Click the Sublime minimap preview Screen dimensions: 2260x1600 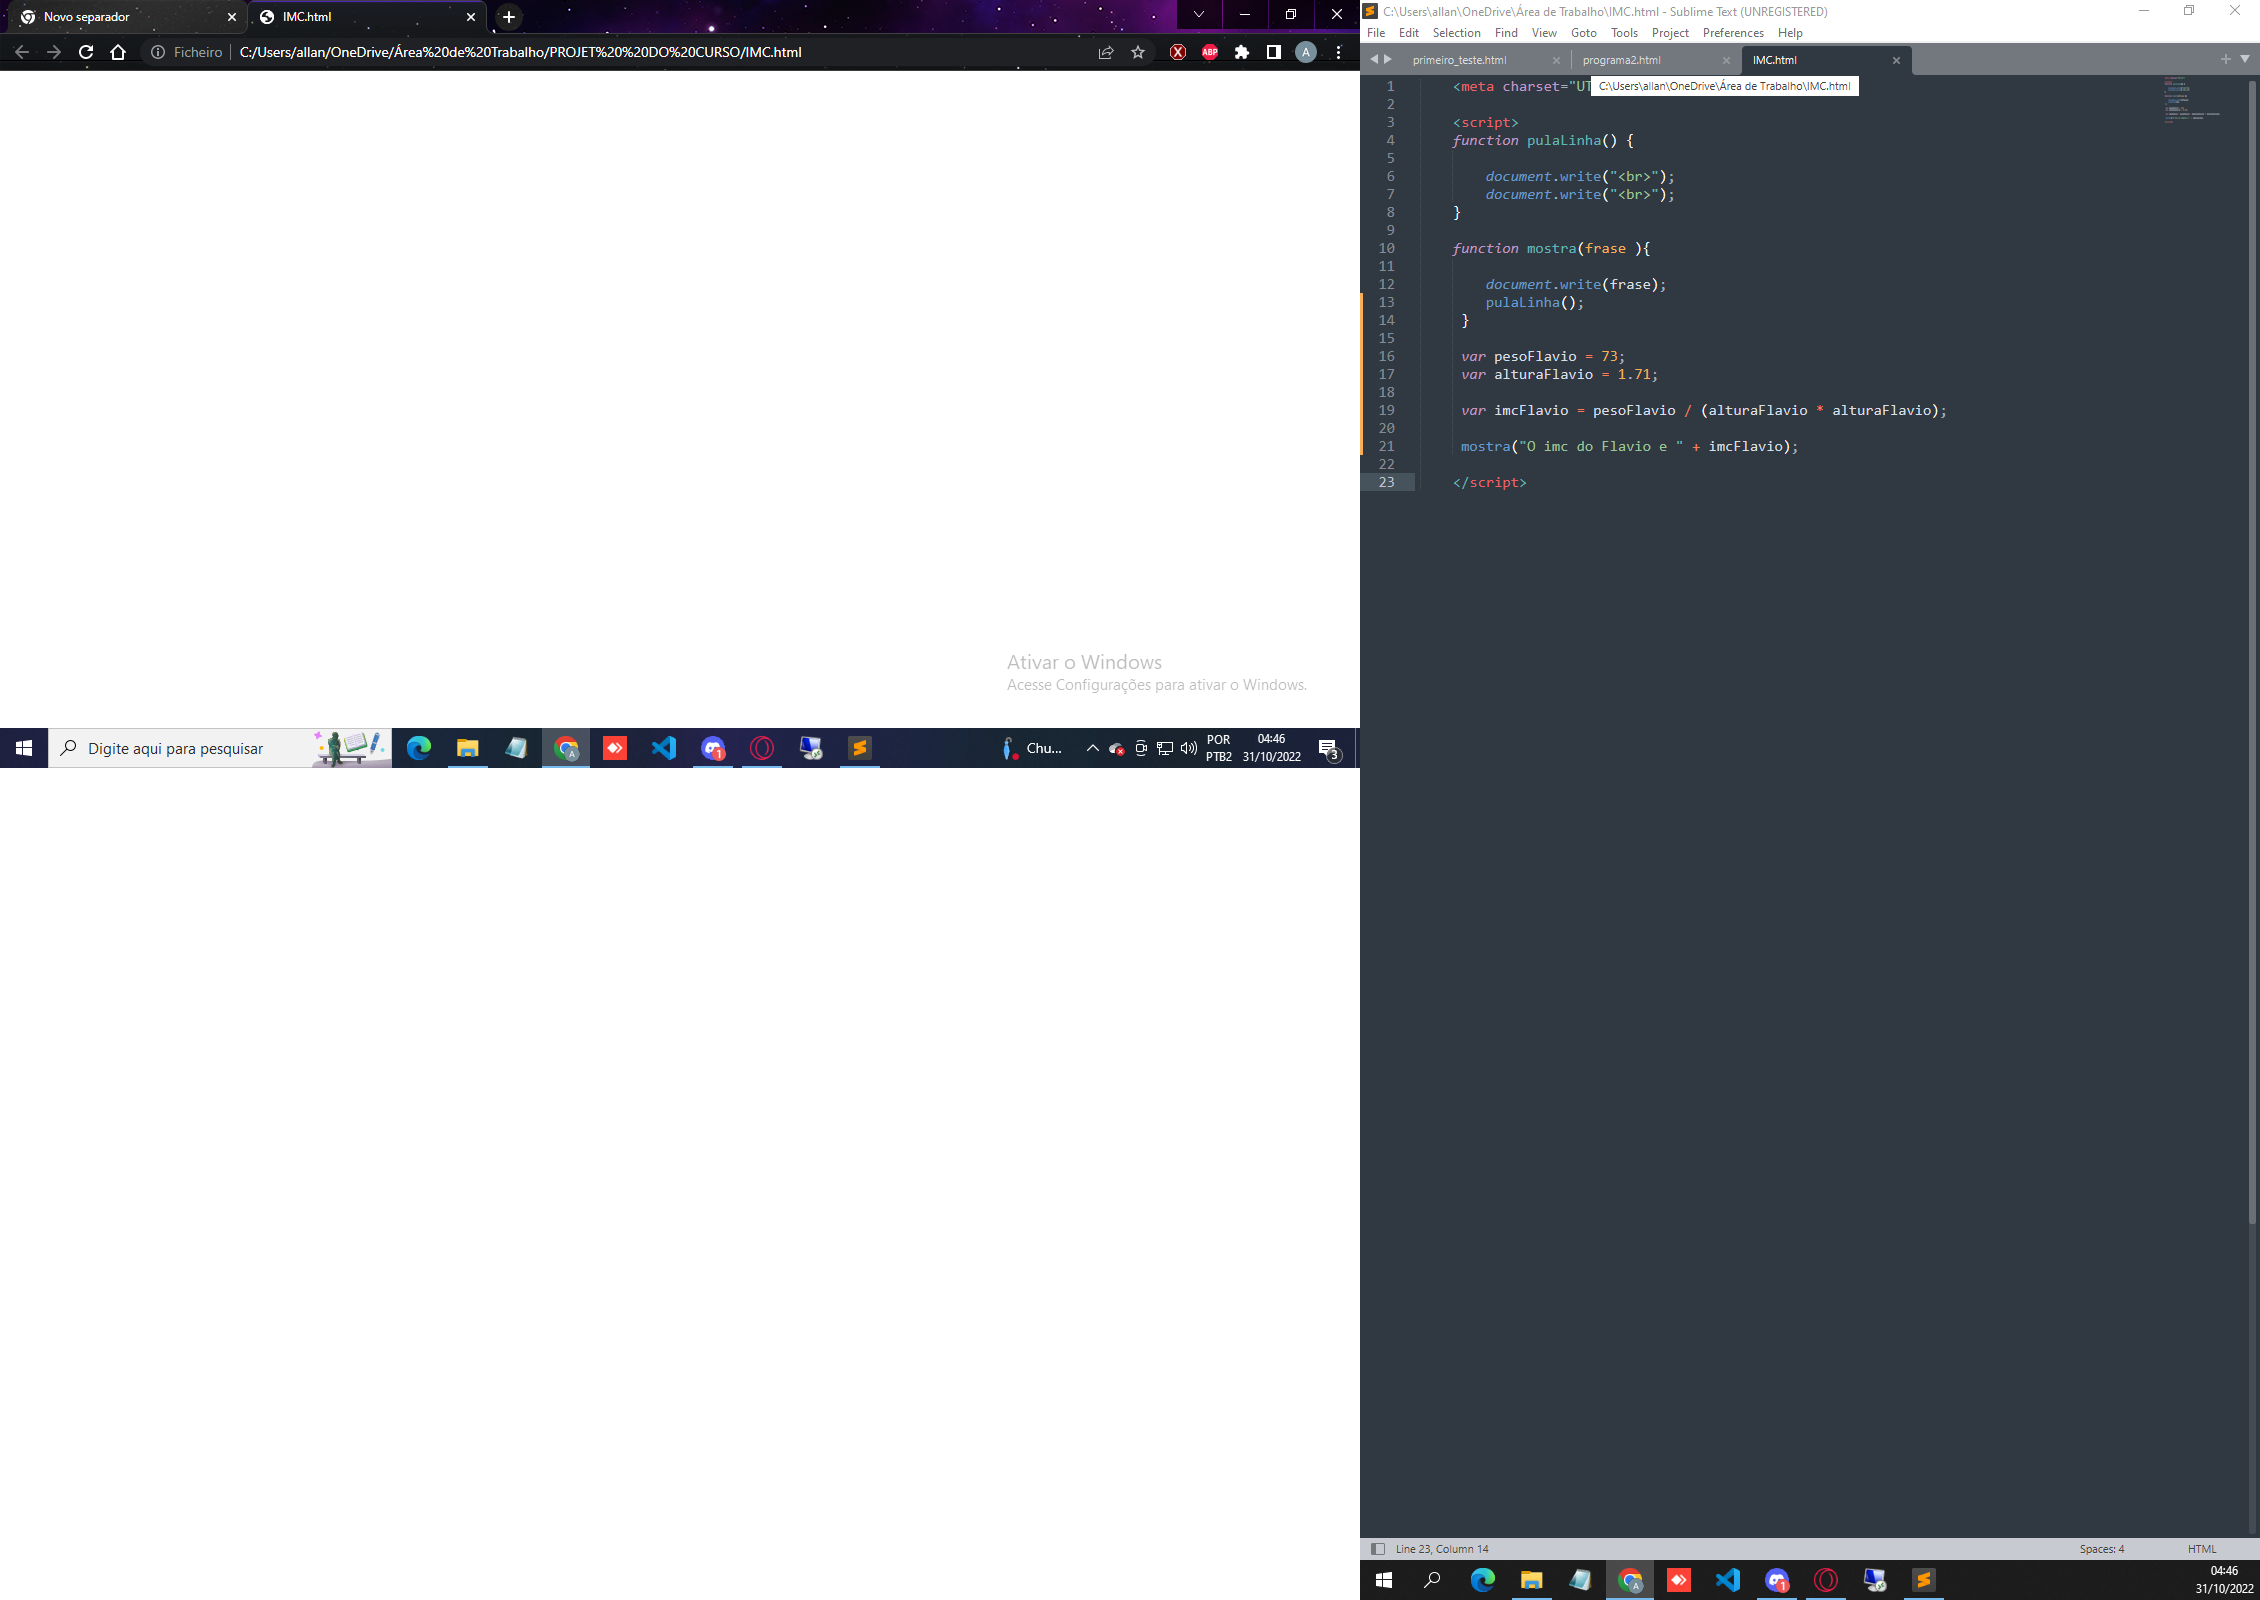(2192, 99)
